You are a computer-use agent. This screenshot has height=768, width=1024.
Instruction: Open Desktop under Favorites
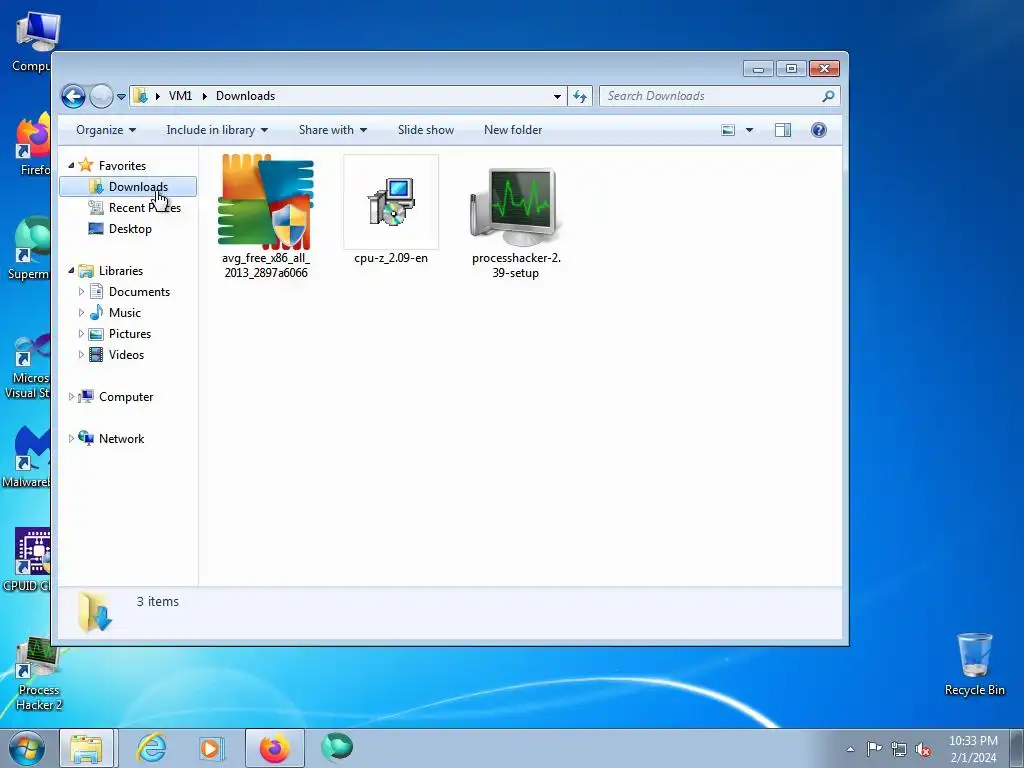point(130,229)
